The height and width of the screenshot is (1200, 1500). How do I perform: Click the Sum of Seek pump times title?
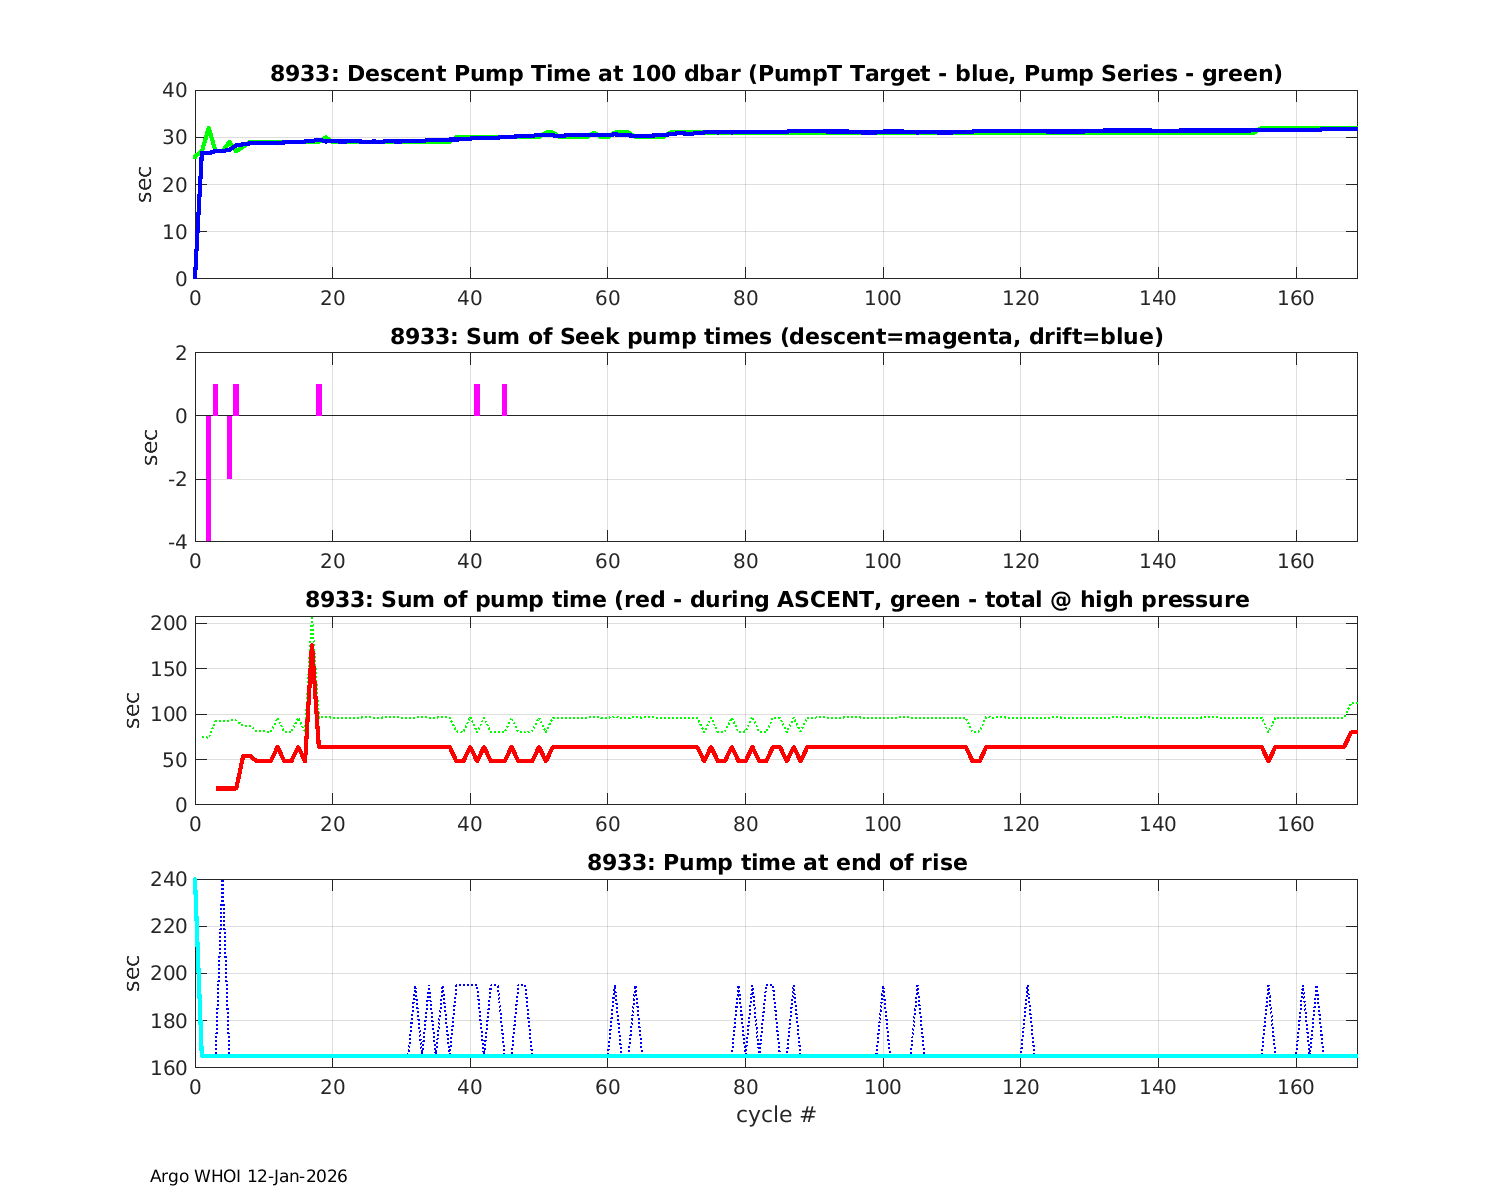(x=776, y=337)
